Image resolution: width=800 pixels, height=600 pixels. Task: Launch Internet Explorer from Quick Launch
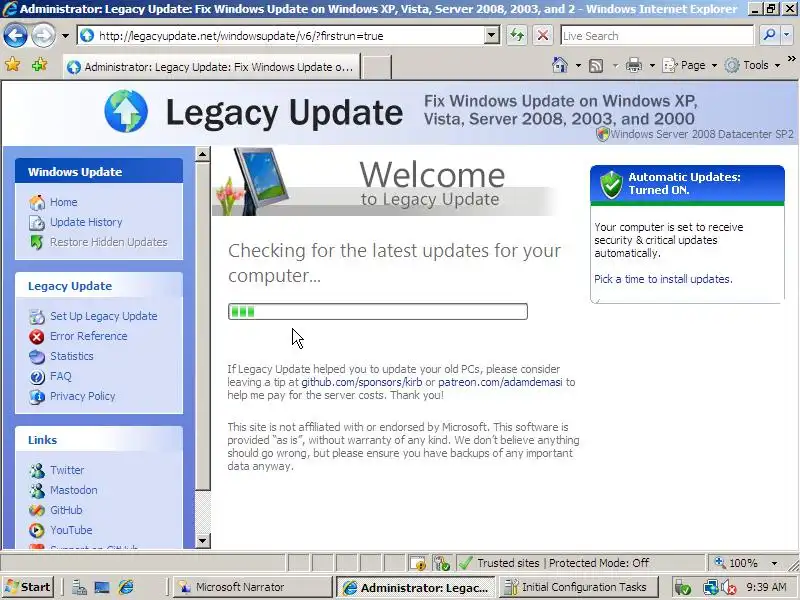tap(126, 587)
